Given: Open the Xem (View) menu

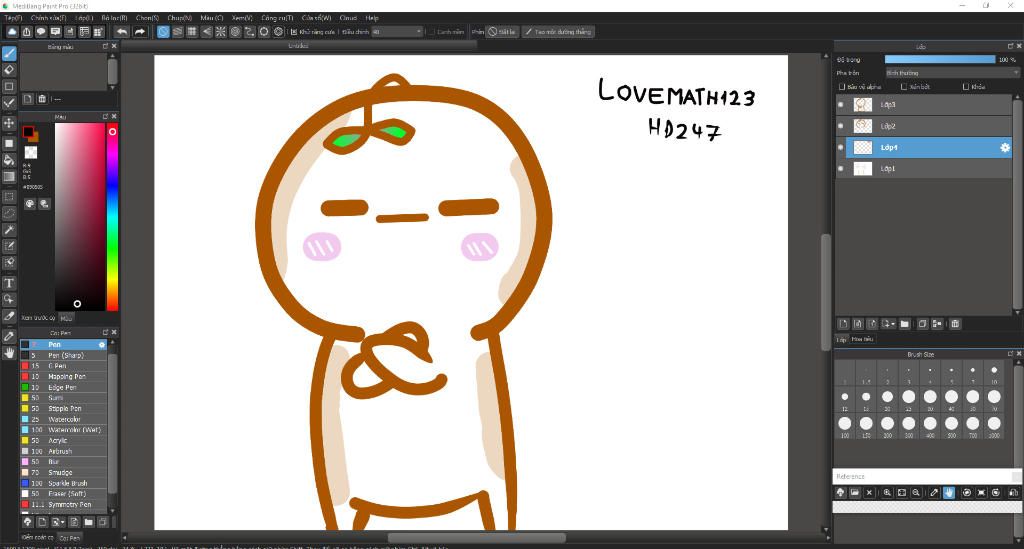Looking at the screenshot, I should tap(242, 18).
